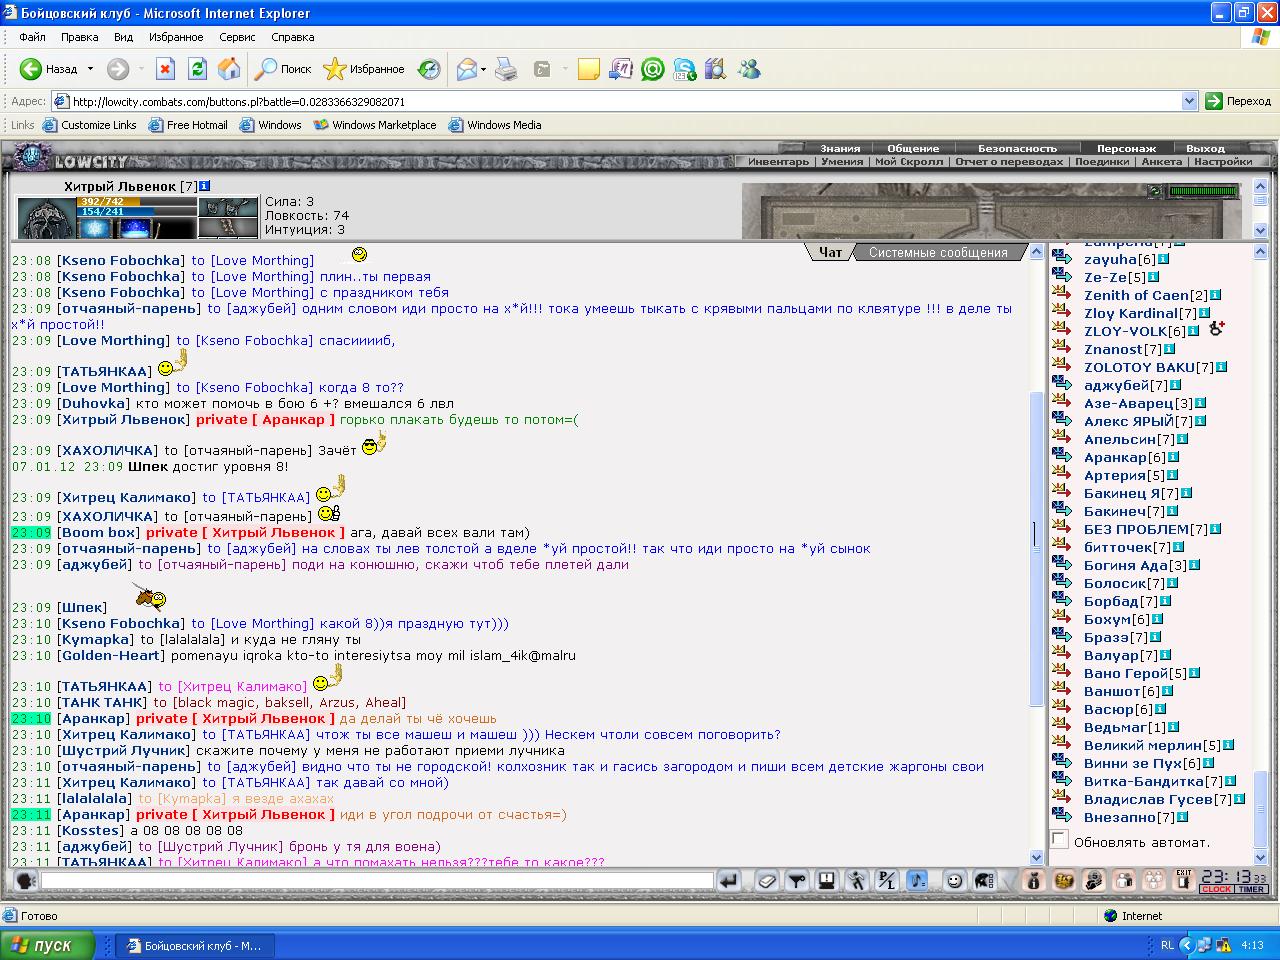Select Бойцовский клуб taskbar item
1280x960 pixels.
coord(193,945)
